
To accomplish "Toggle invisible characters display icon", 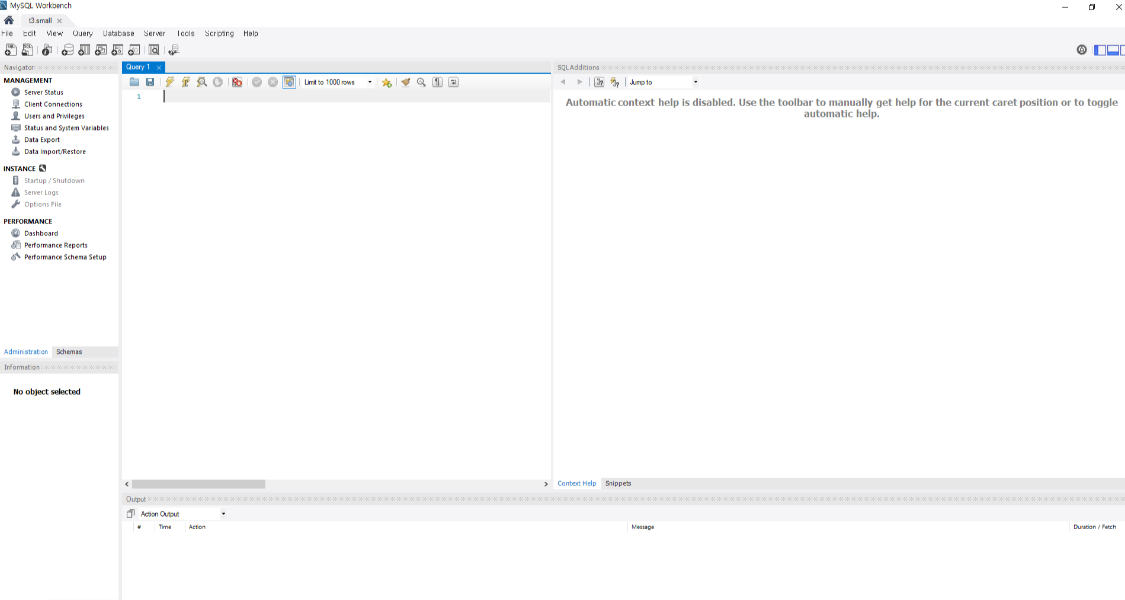I will pyautogui.click(x=437, y=82).
